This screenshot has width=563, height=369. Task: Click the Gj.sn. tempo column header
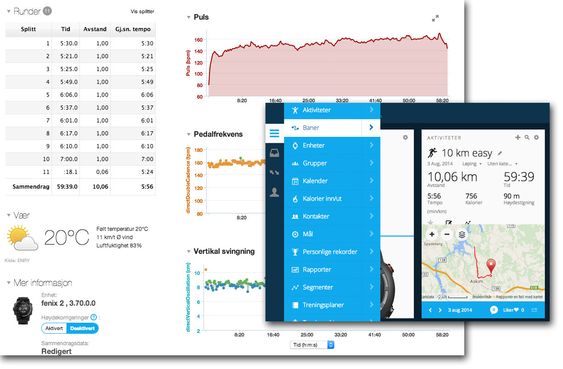(133, 29)
